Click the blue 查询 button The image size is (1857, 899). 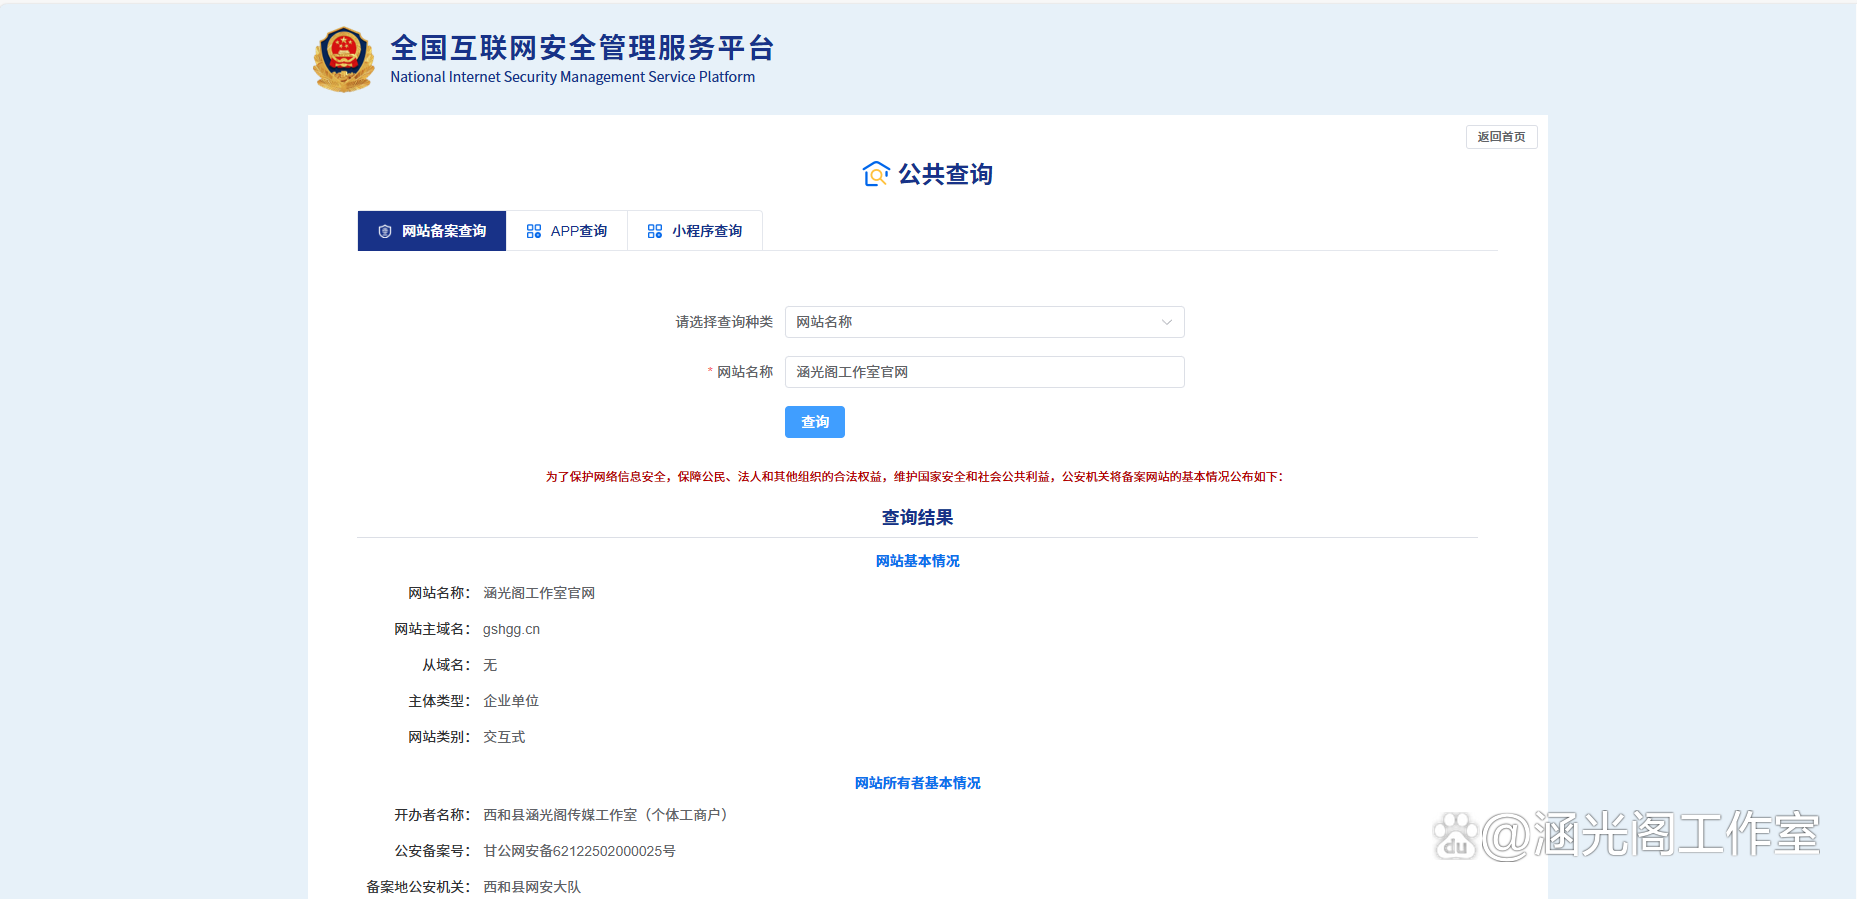(x=815, y=422)
